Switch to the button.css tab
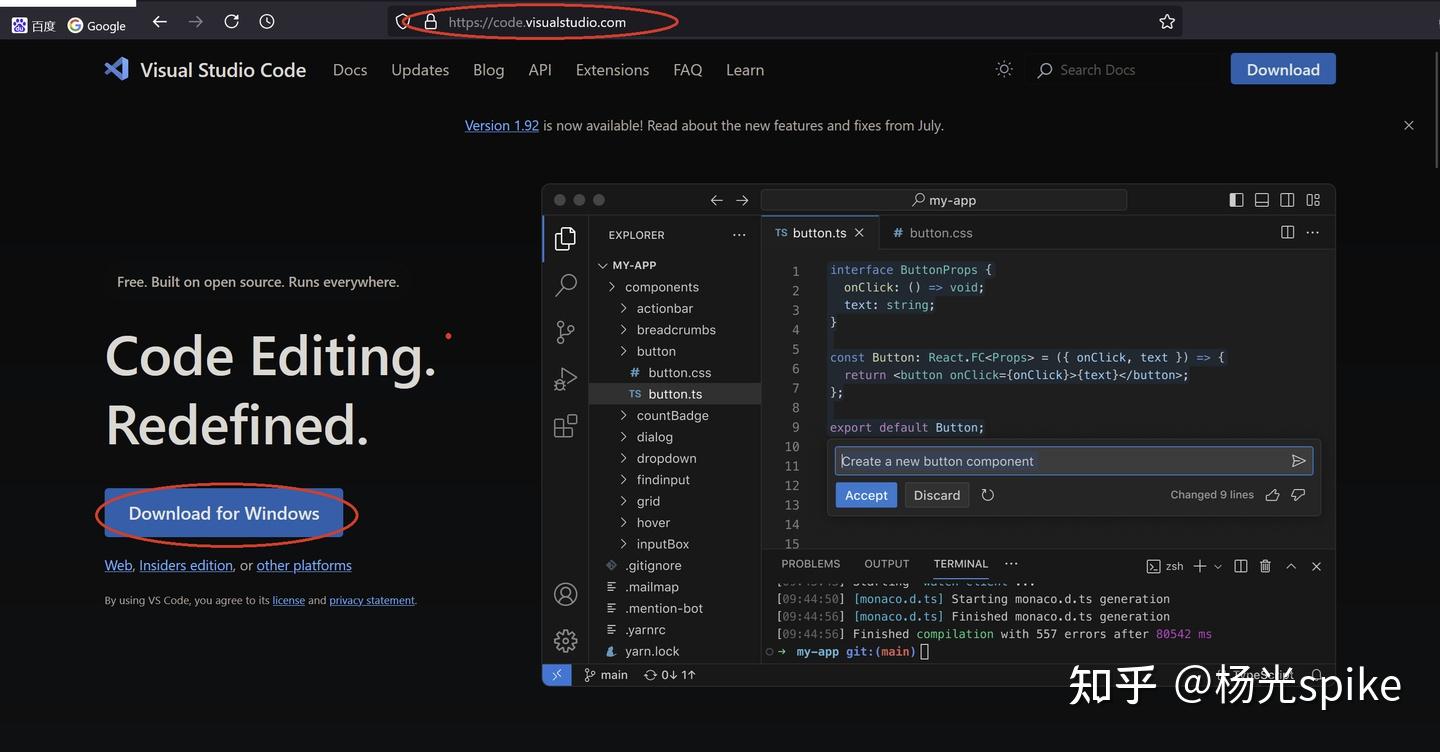 pos(932,232)
